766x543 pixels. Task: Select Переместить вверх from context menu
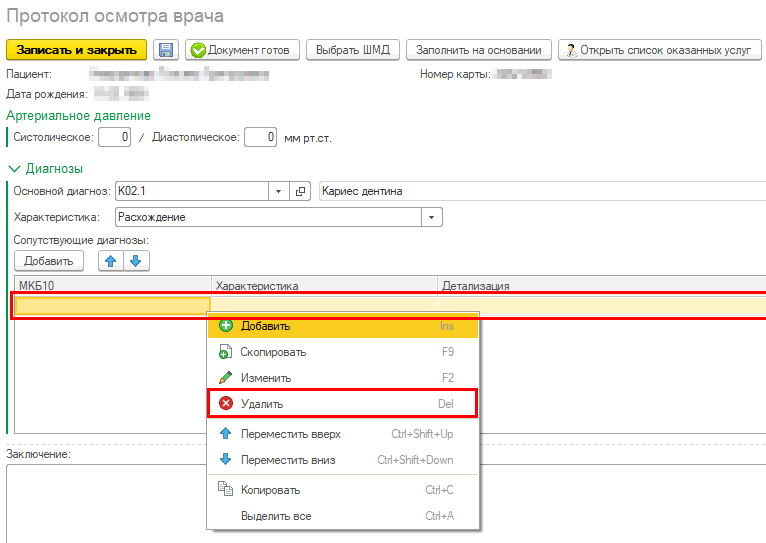click(x=290, y=434)
